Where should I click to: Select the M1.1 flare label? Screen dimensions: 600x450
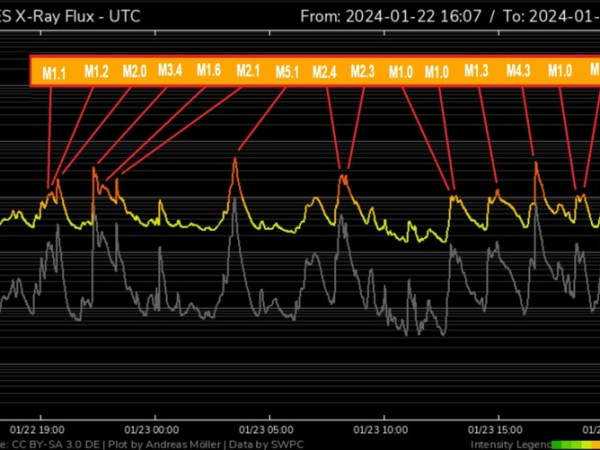(54, 72)
